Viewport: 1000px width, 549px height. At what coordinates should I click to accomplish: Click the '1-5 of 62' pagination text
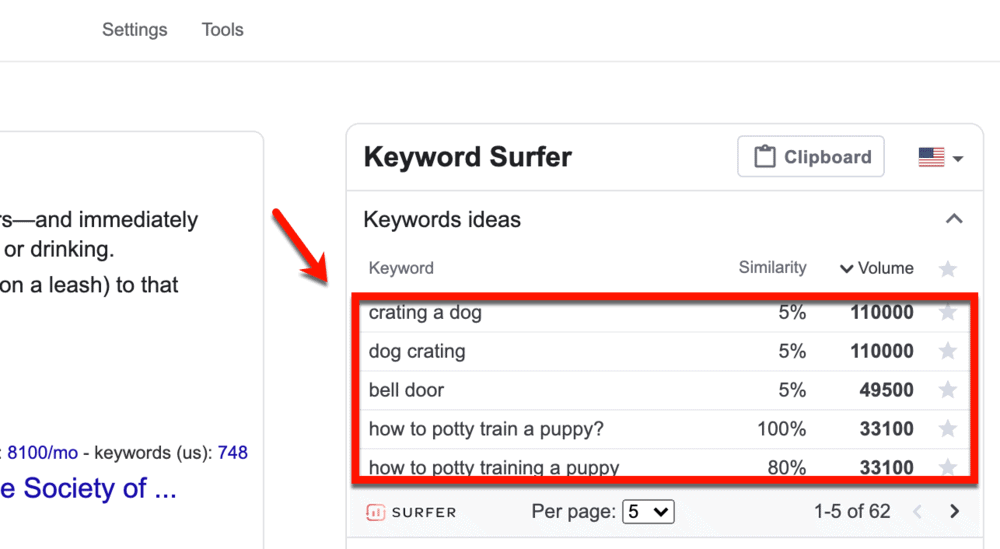coord(852,511)
